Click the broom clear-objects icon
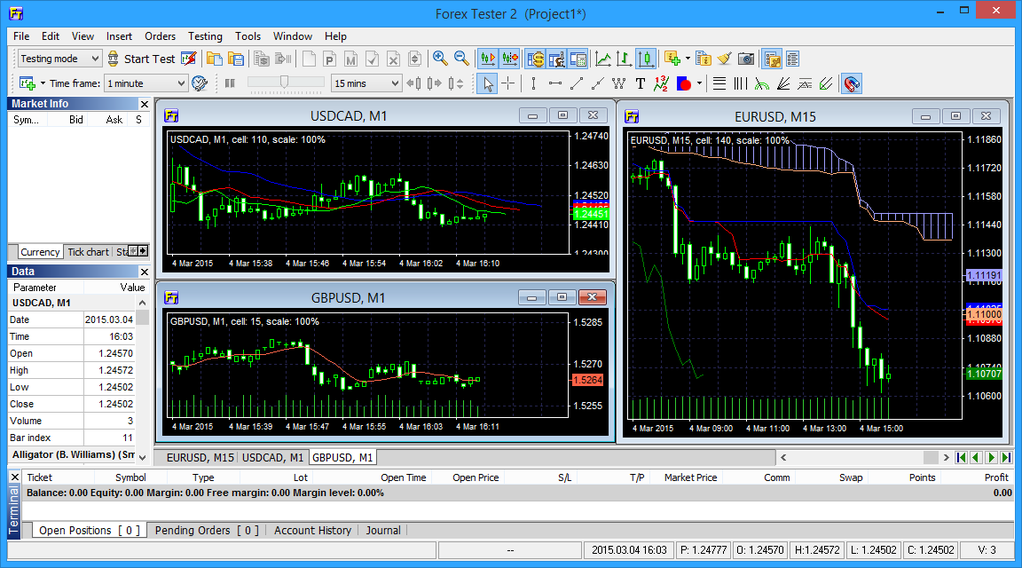1022x568 pixels. click(x=724, y=59)
